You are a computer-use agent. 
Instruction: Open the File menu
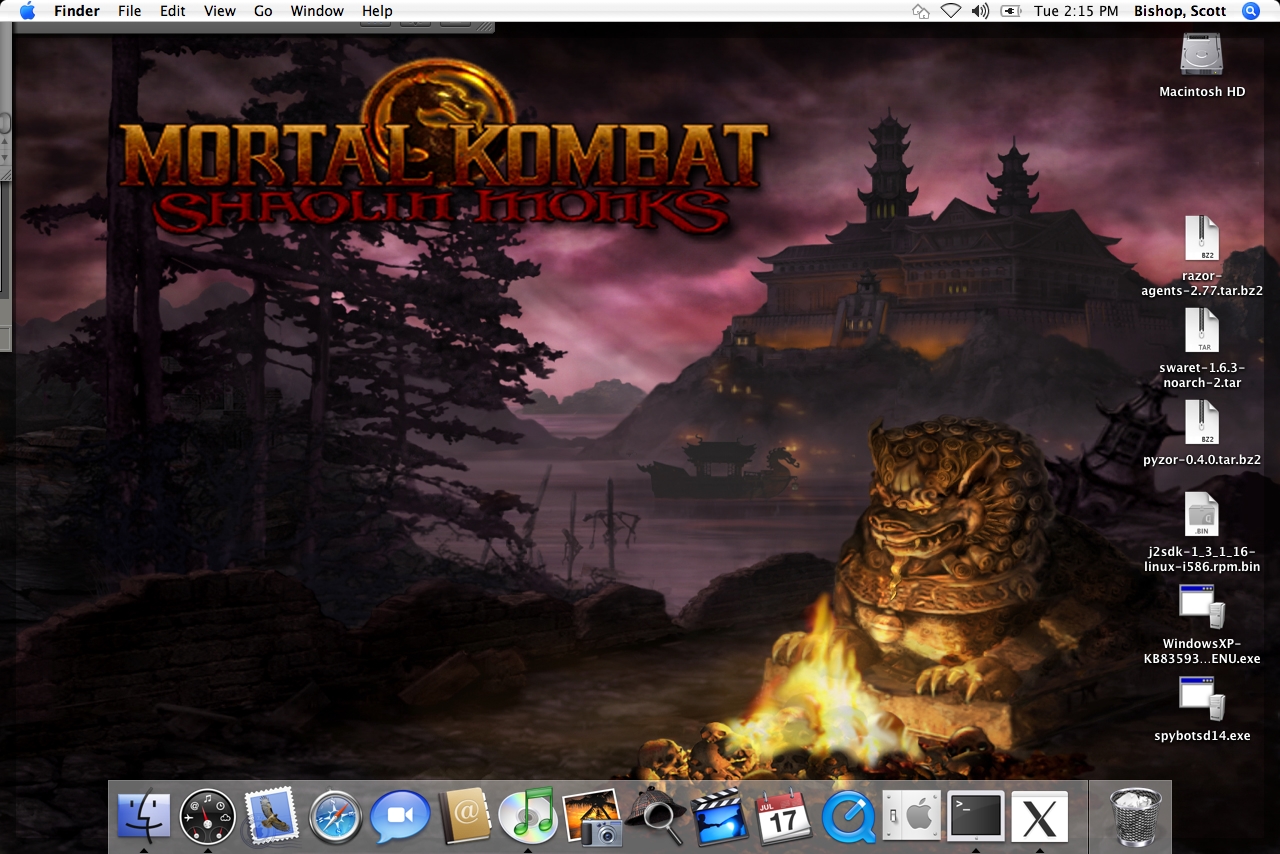(129, 11)
